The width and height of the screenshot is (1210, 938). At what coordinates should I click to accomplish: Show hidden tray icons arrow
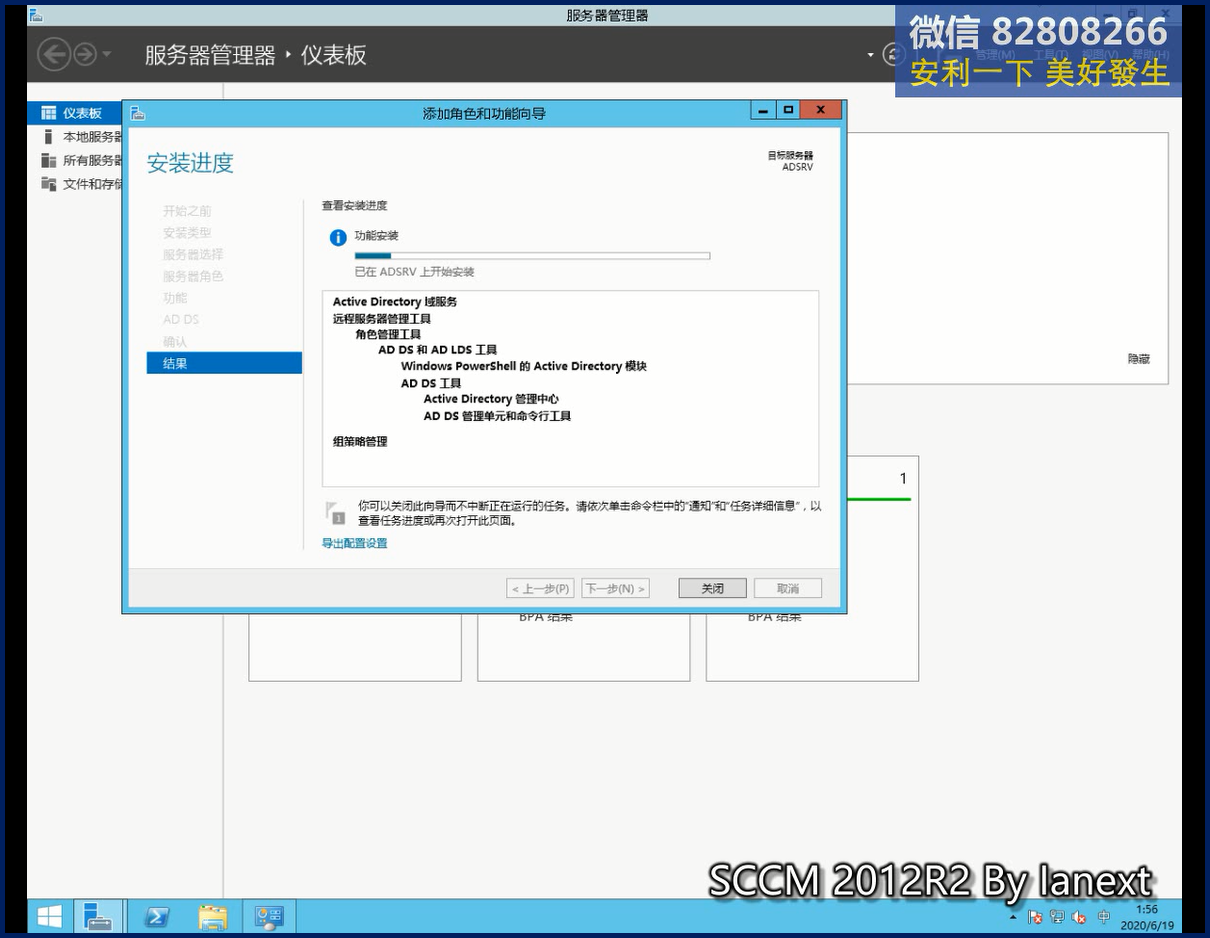coord(1012,916)
